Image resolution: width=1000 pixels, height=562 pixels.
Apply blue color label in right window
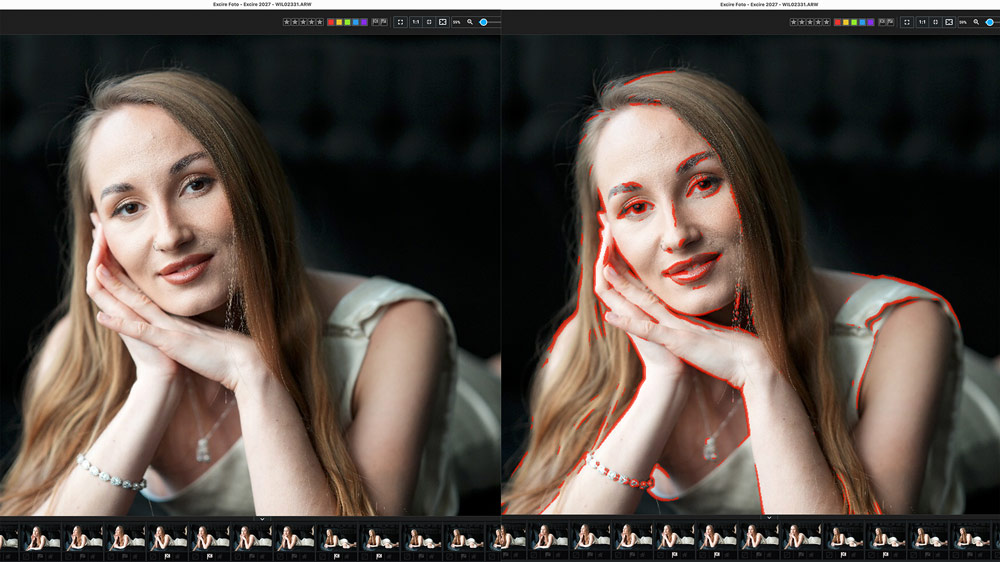(863, 22)
